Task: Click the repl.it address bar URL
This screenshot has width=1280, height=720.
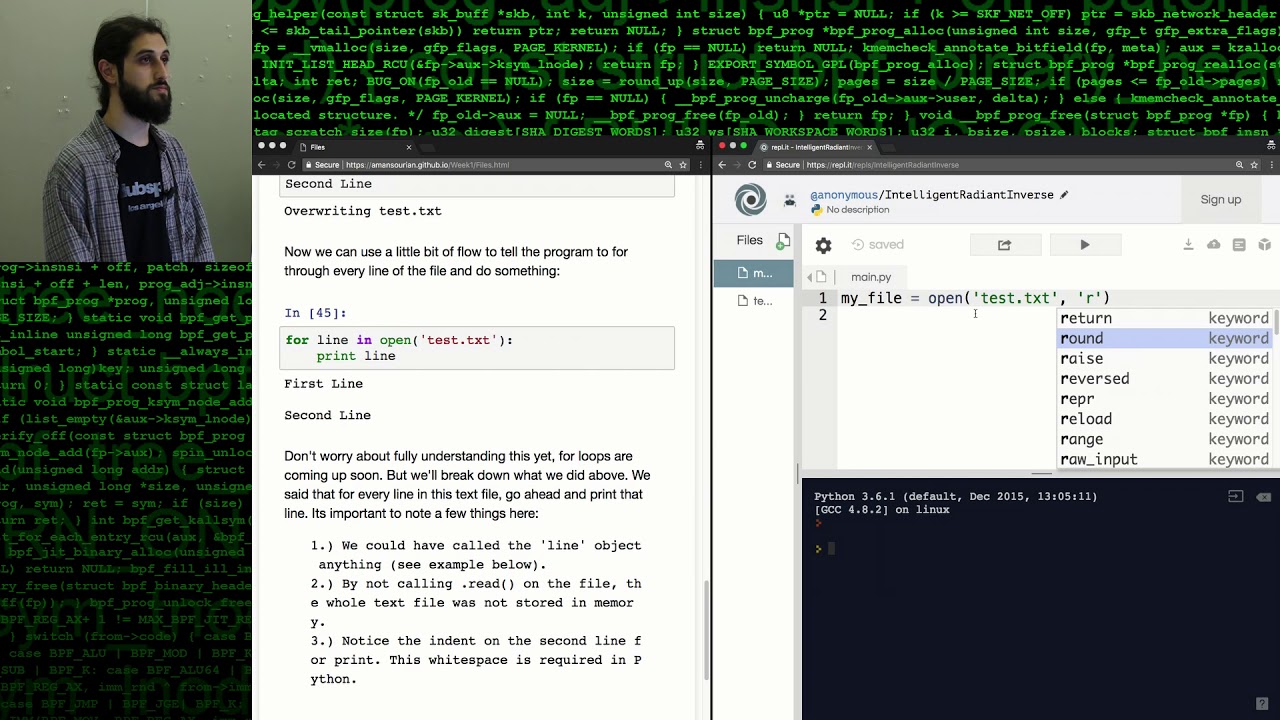Action: [x=882, y=165]
